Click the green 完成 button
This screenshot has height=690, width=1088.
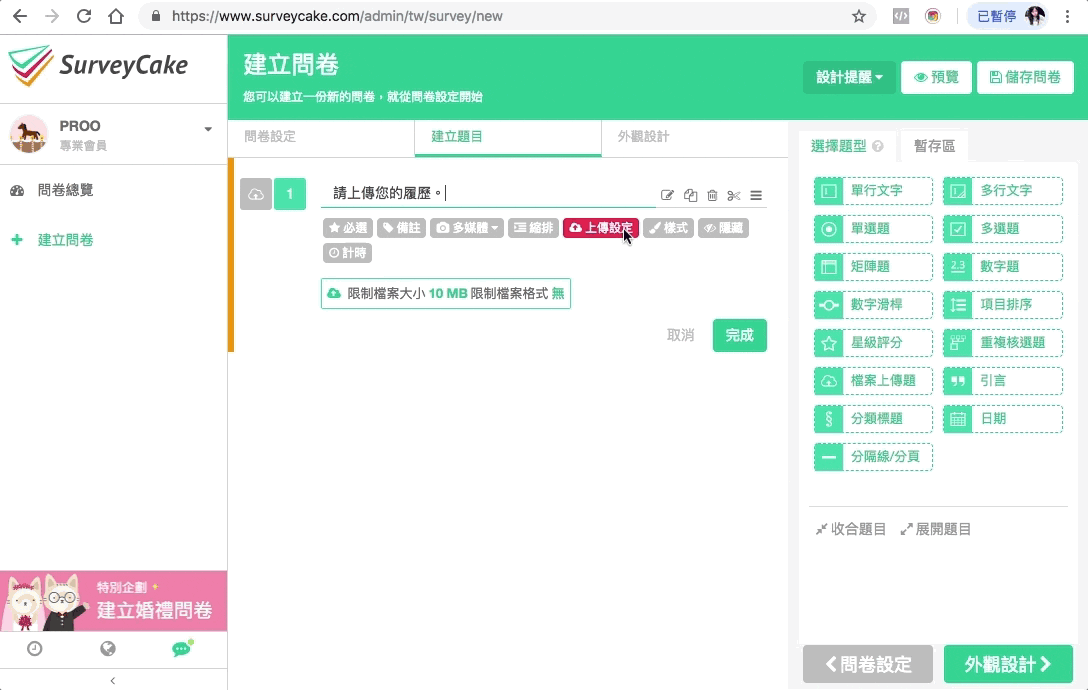click(x=739, y=335)
